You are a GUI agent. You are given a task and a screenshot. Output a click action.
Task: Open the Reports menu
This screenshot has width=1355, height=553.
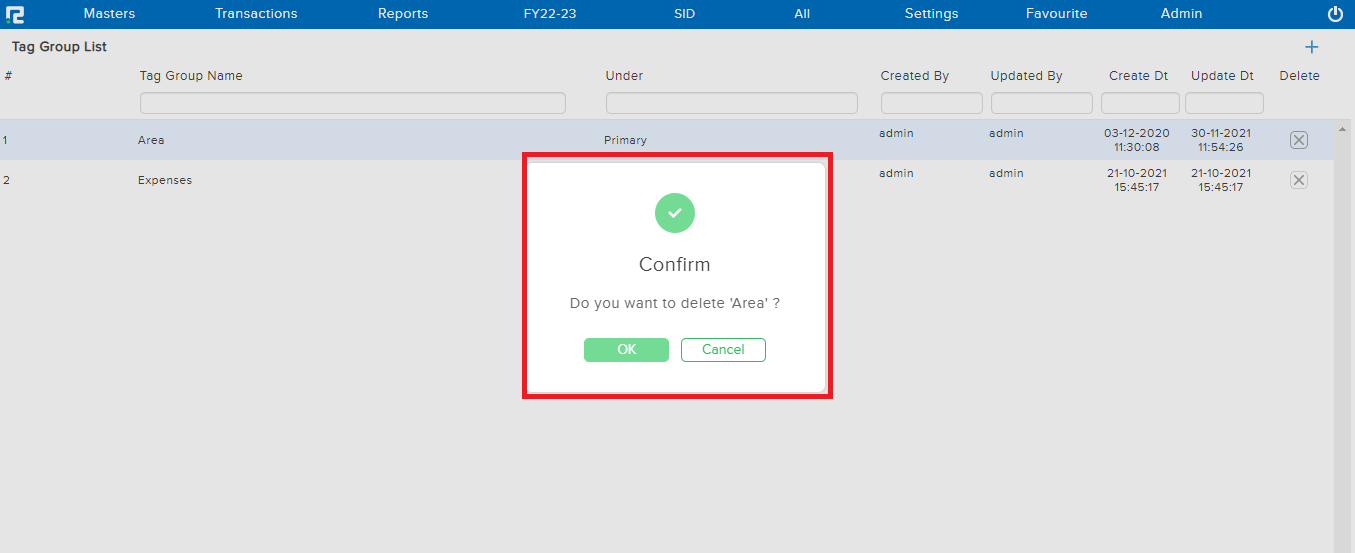[x=403, y=14]
